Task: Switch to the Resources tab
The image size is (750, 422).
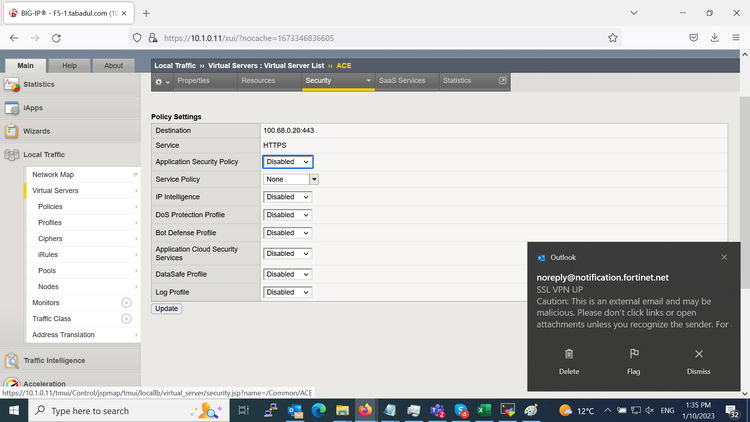Action: [265, 81]
